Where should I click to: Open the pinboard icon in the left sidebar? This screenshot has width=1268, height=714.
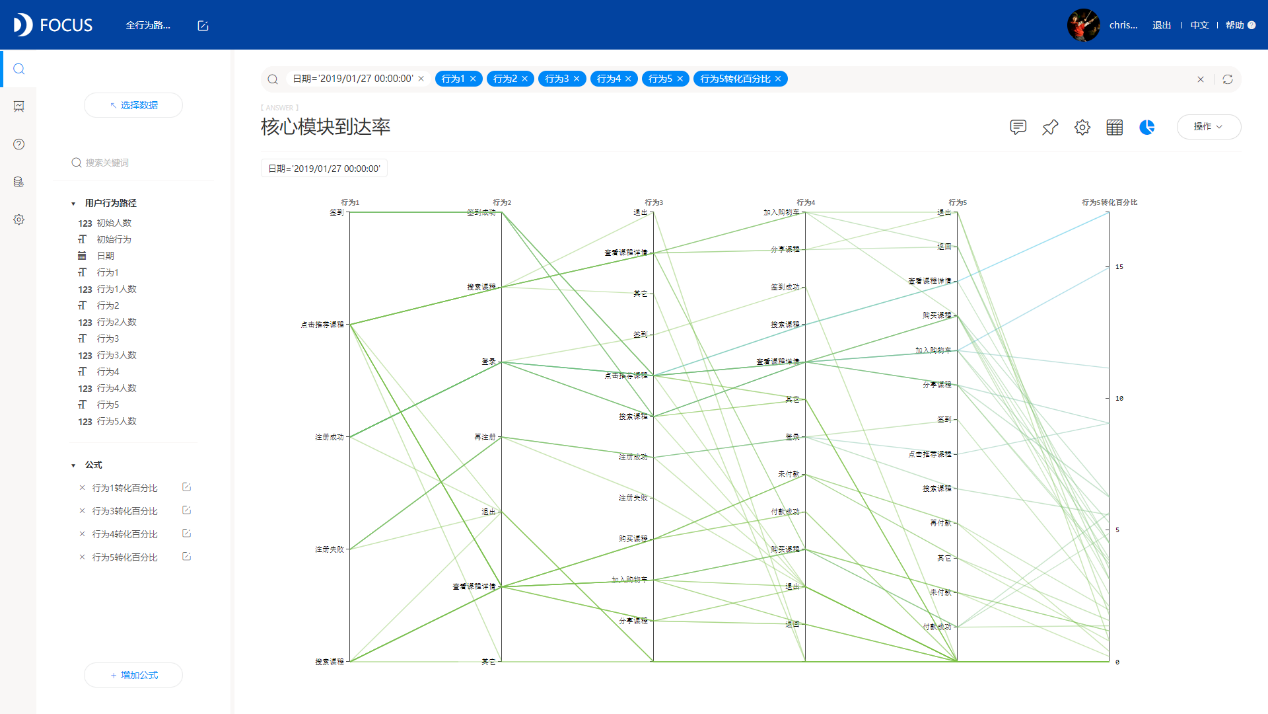(x=18, y=106)
